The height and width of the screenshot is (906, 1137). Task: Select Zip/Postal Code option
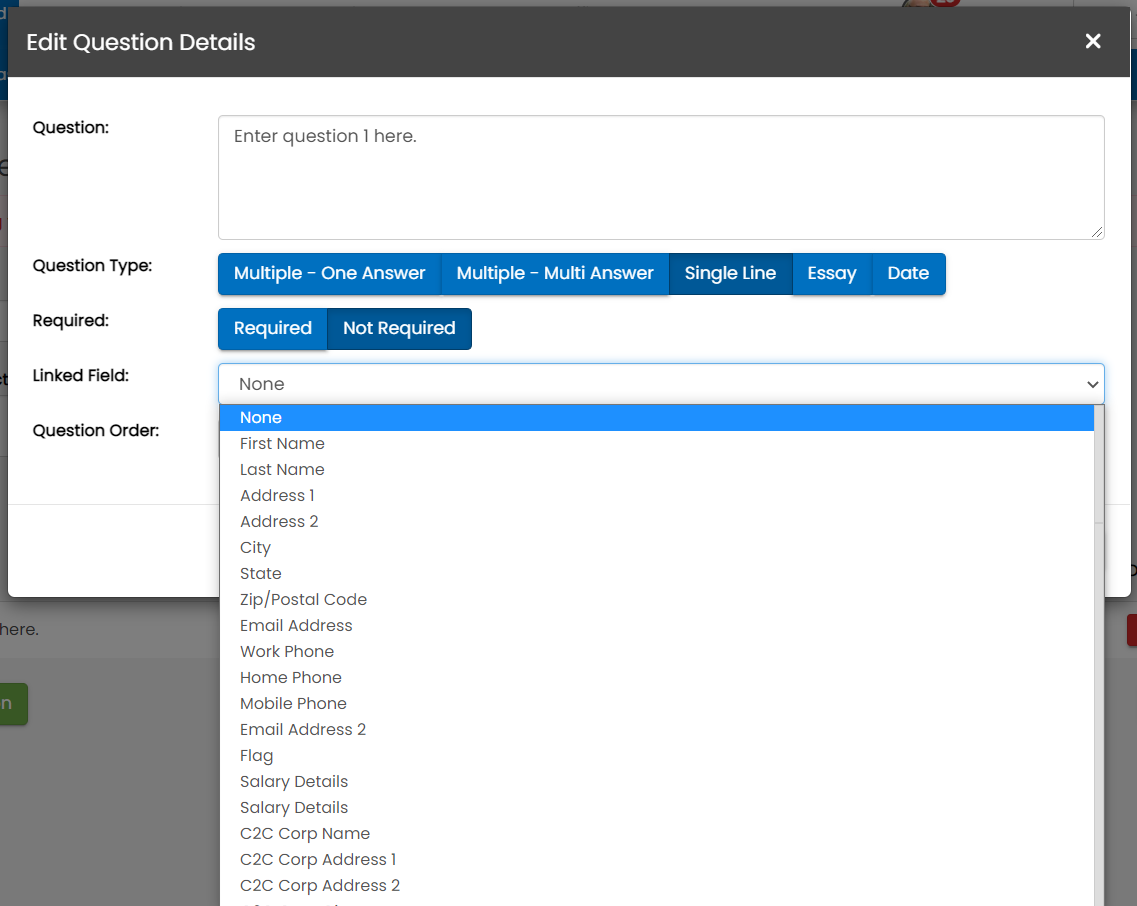[303, 600]
